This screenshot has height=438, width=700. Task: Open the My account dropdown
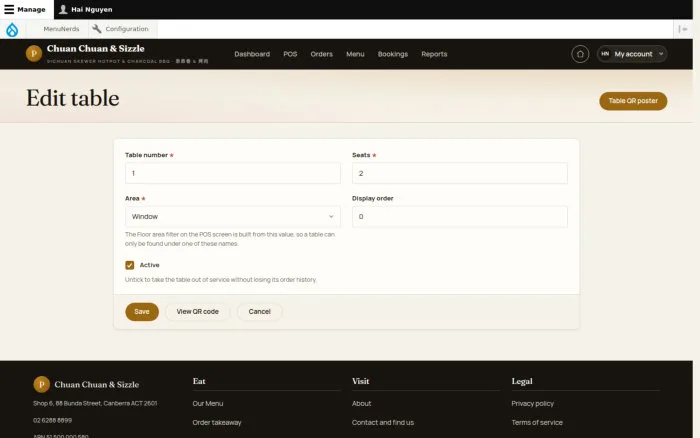click(632, 54)
